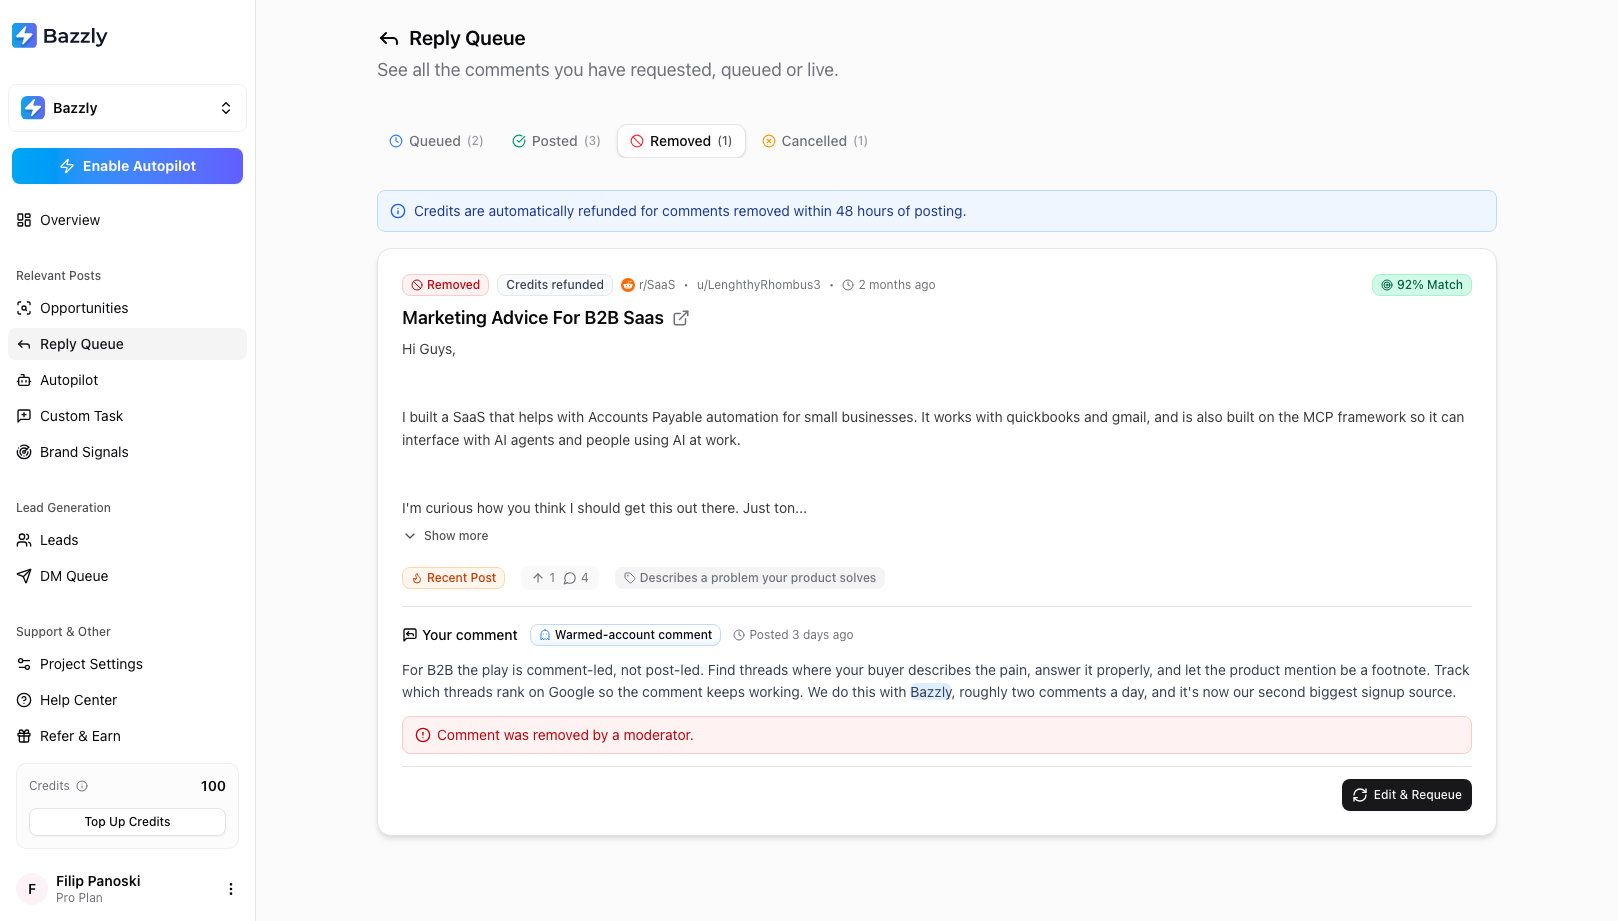Click Describes a problem your product solves tag
This screenshot has height=921, width=1618.
750,578
